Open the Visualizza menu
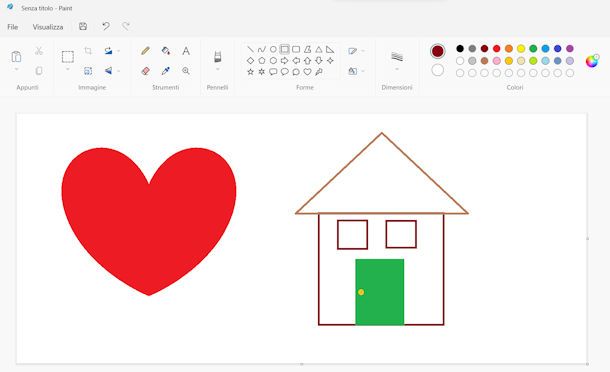The height and width of the screenshot is (372, 610). [48, 27]
